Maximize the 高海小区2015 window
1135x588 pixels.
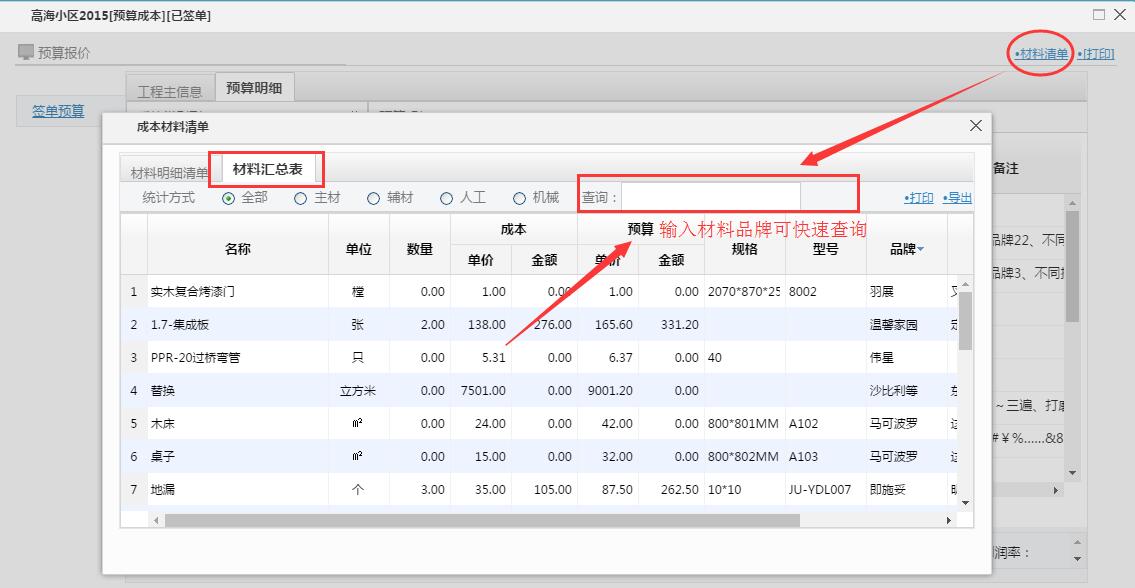(x=1099, y=15)
